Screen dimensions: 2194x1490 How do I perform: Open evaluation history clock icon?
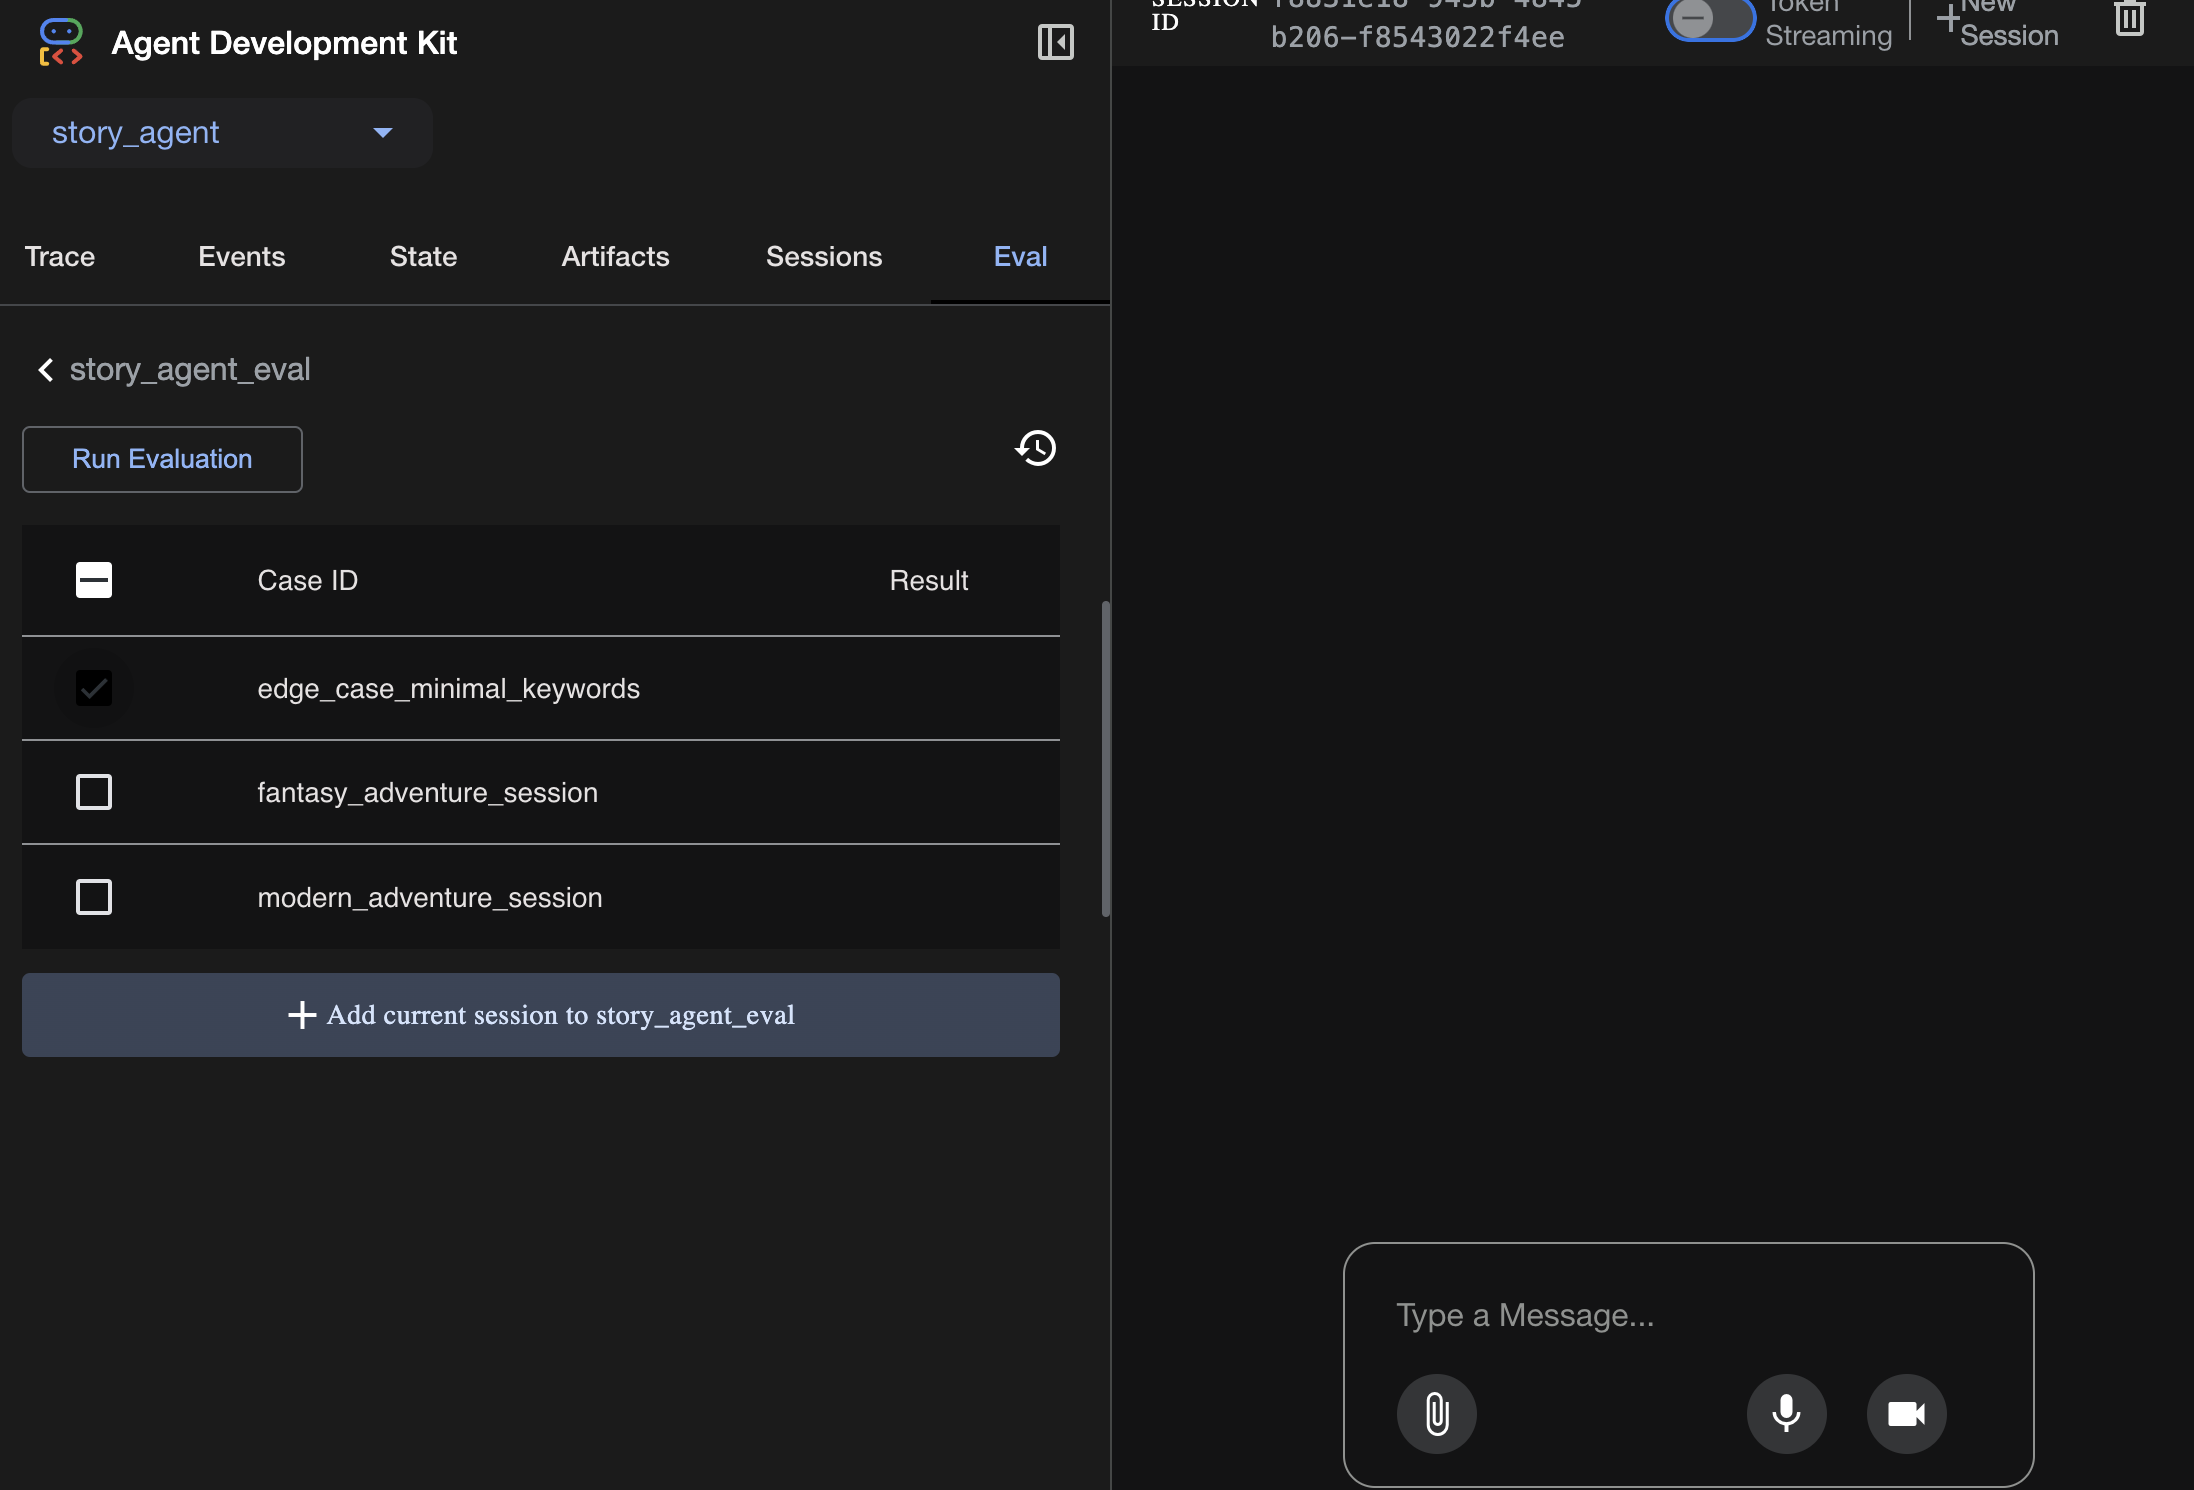1036,448
